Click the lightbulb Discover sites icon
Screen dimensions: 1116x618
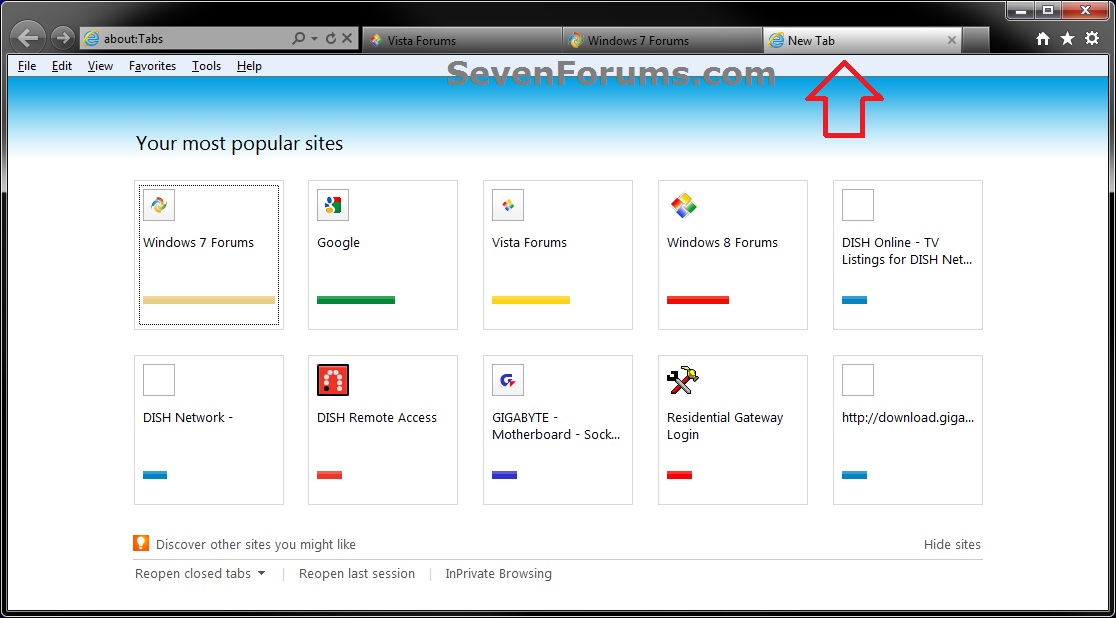click(141, 544)
